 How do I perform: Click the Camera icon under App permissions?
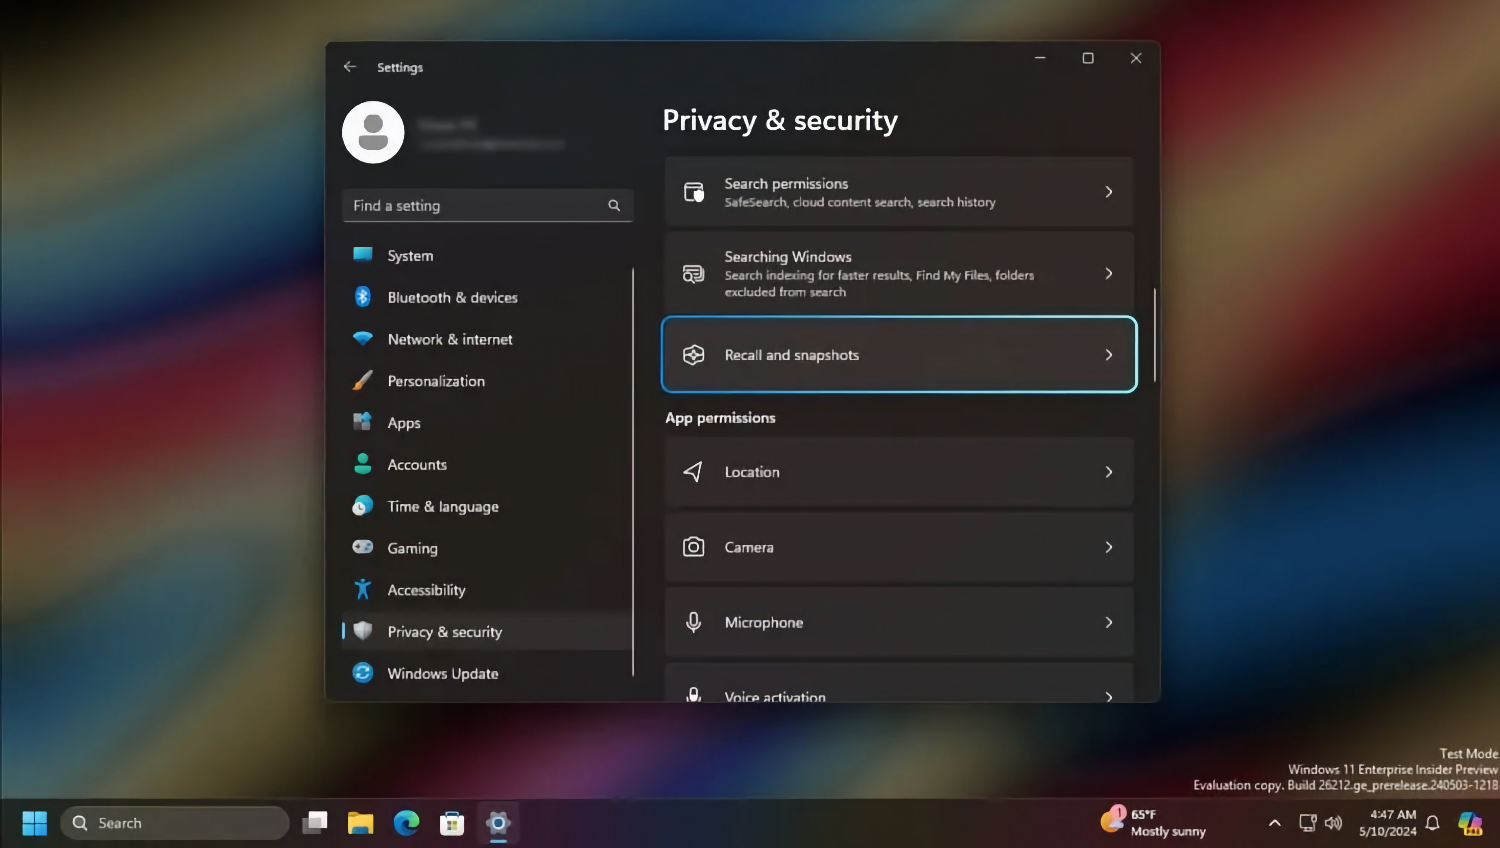click(x=693, y=547)
